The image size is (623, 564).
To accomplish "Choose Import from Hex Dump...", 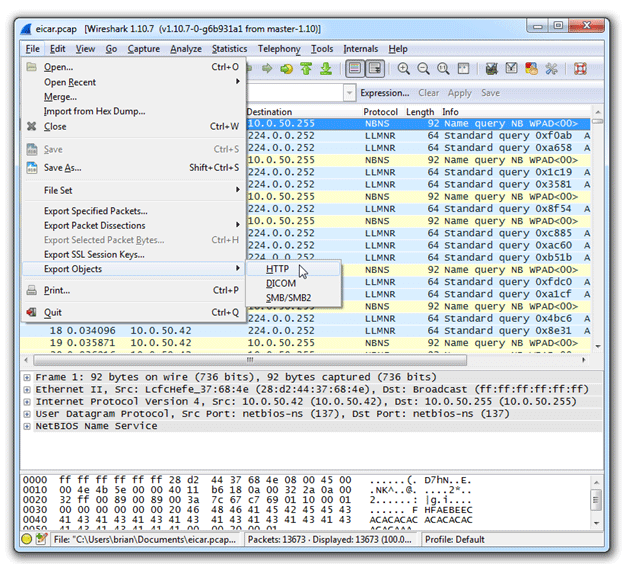I will coord(134,111).
